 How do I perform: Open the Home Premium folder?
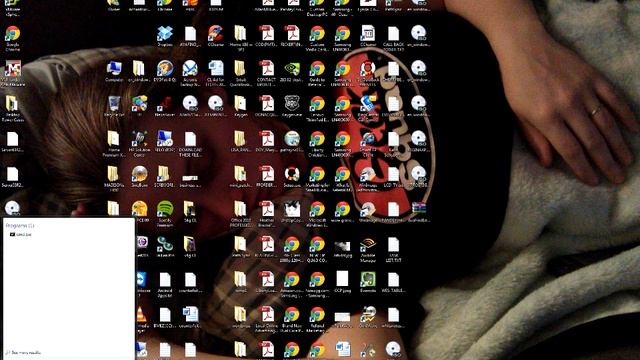pyautogui.click(x=114, y=143)
